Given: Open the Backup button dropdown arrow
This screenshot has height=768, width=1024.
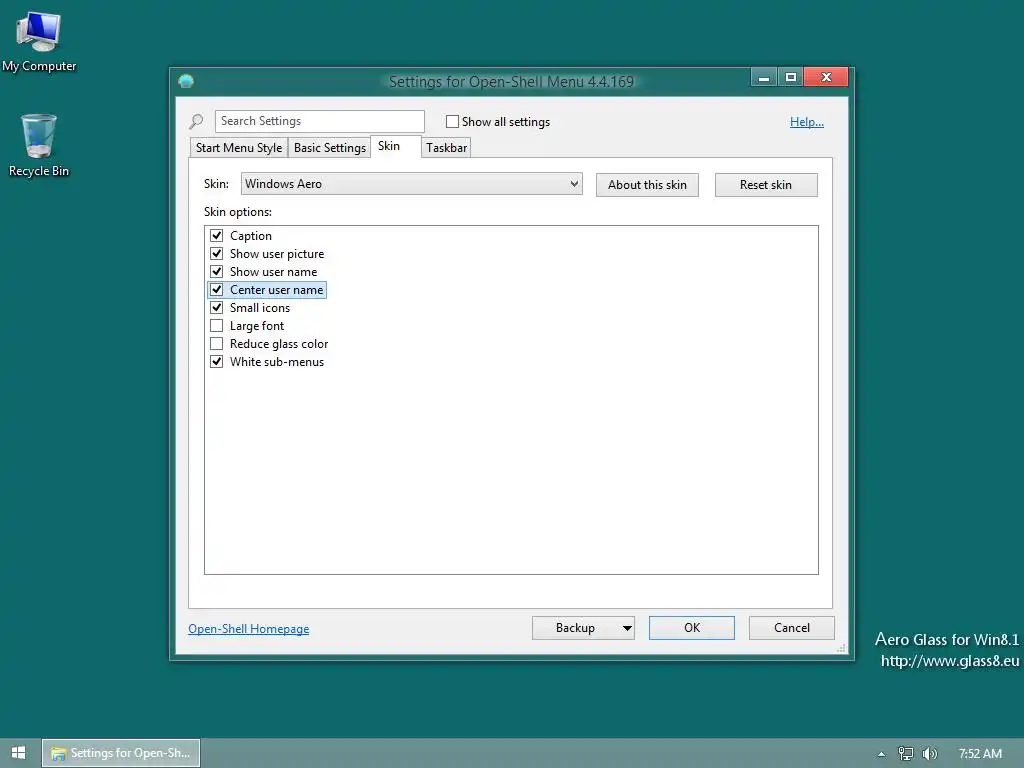Looking at the screenshot, I should click(x=627, y=628).
